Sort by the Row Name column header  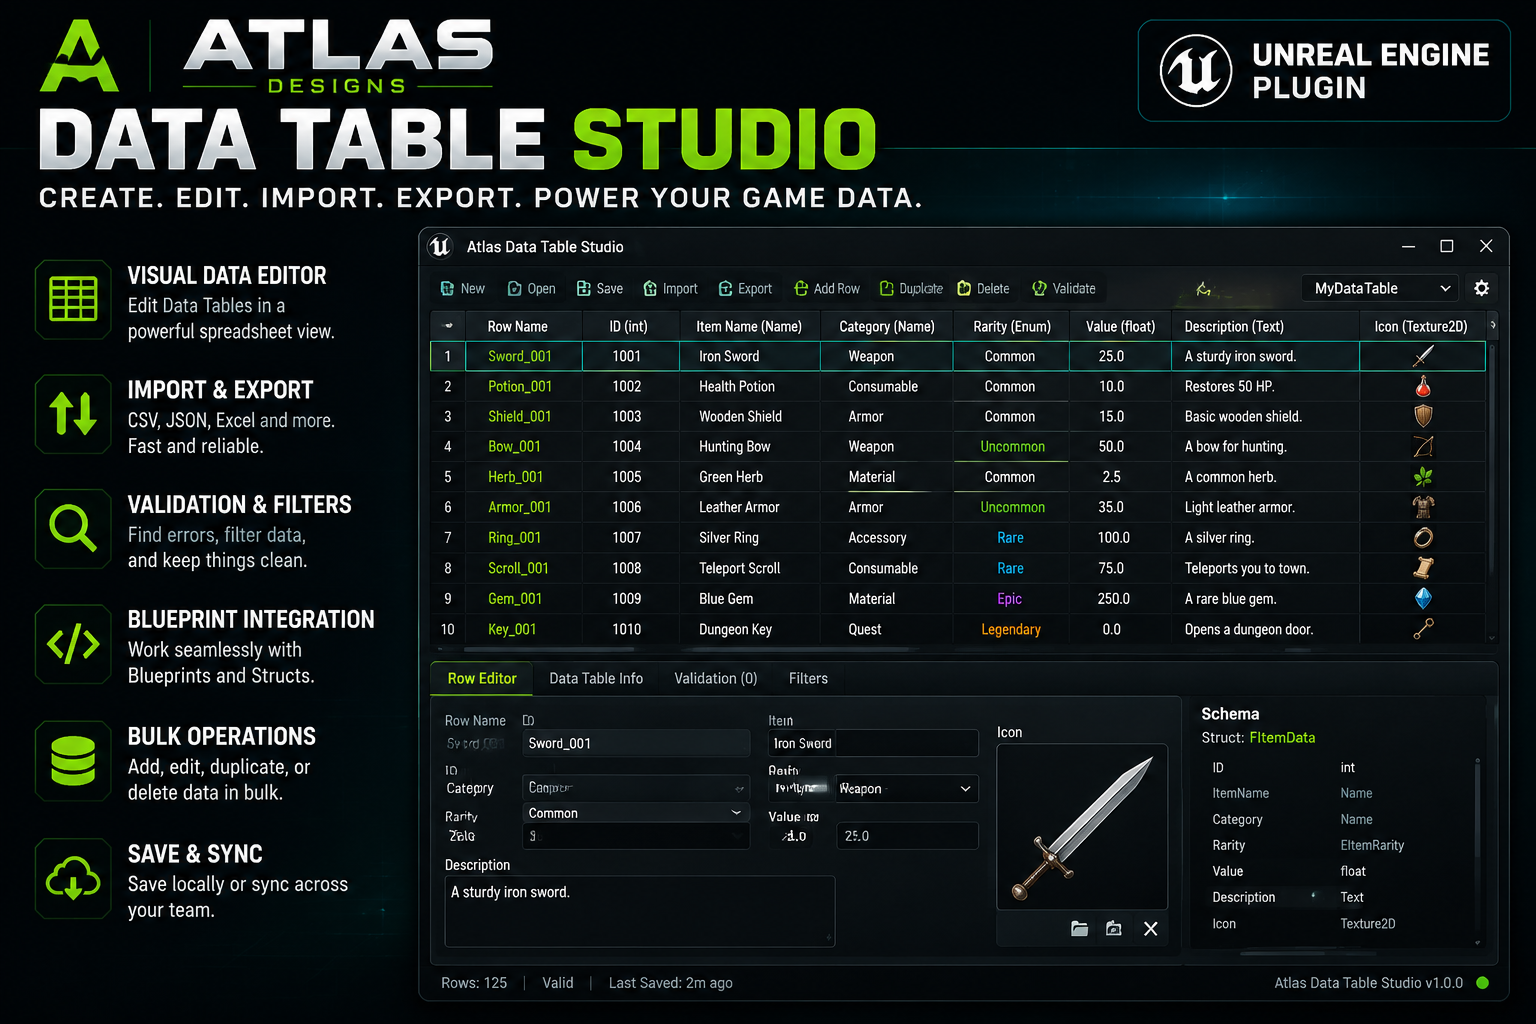(x=518, y=326)
